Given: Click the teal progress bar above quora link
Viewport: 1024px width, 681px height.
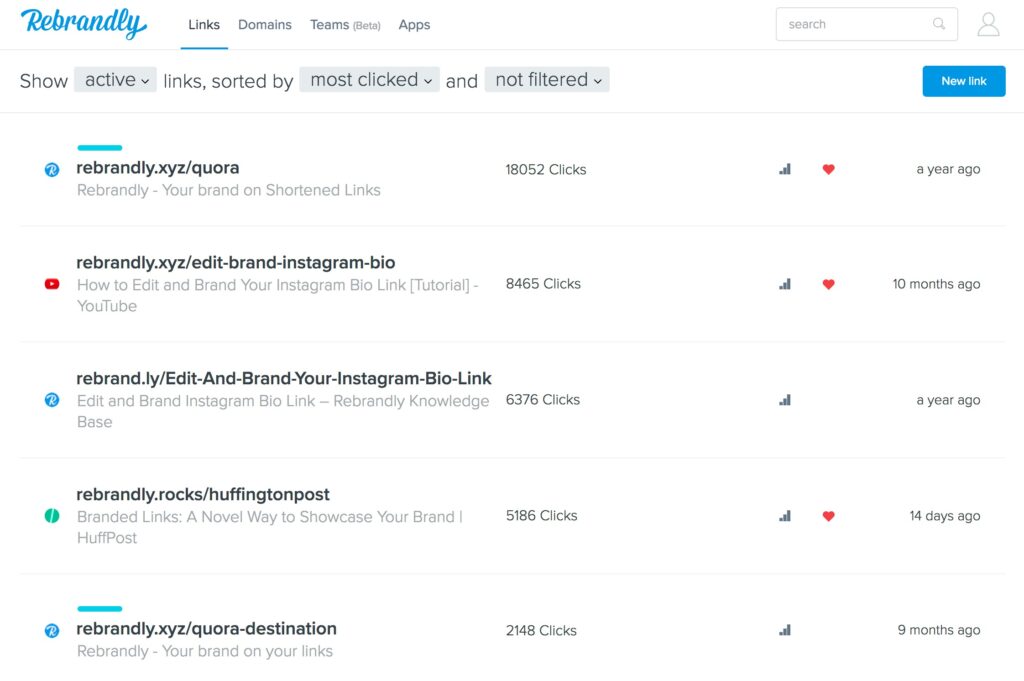Looking at the screenshot, I should pyautogui.click(x=99, y=147).
